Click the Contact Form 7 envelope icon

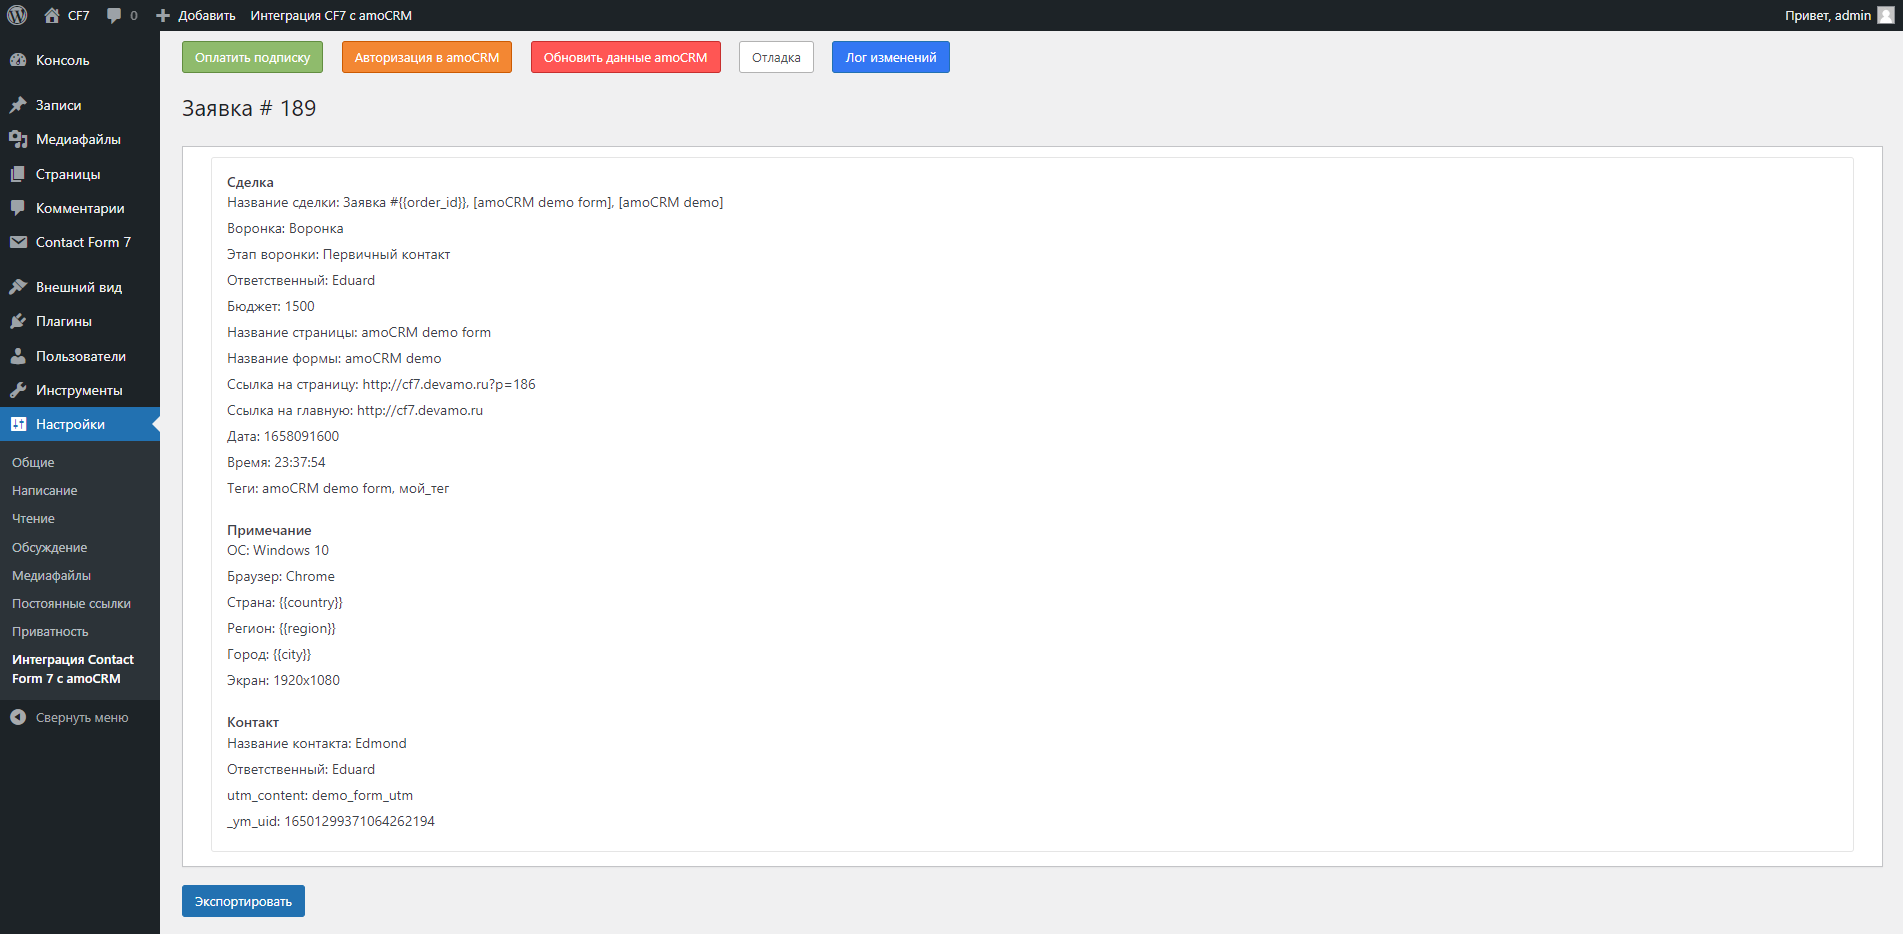tap(18, 242)
